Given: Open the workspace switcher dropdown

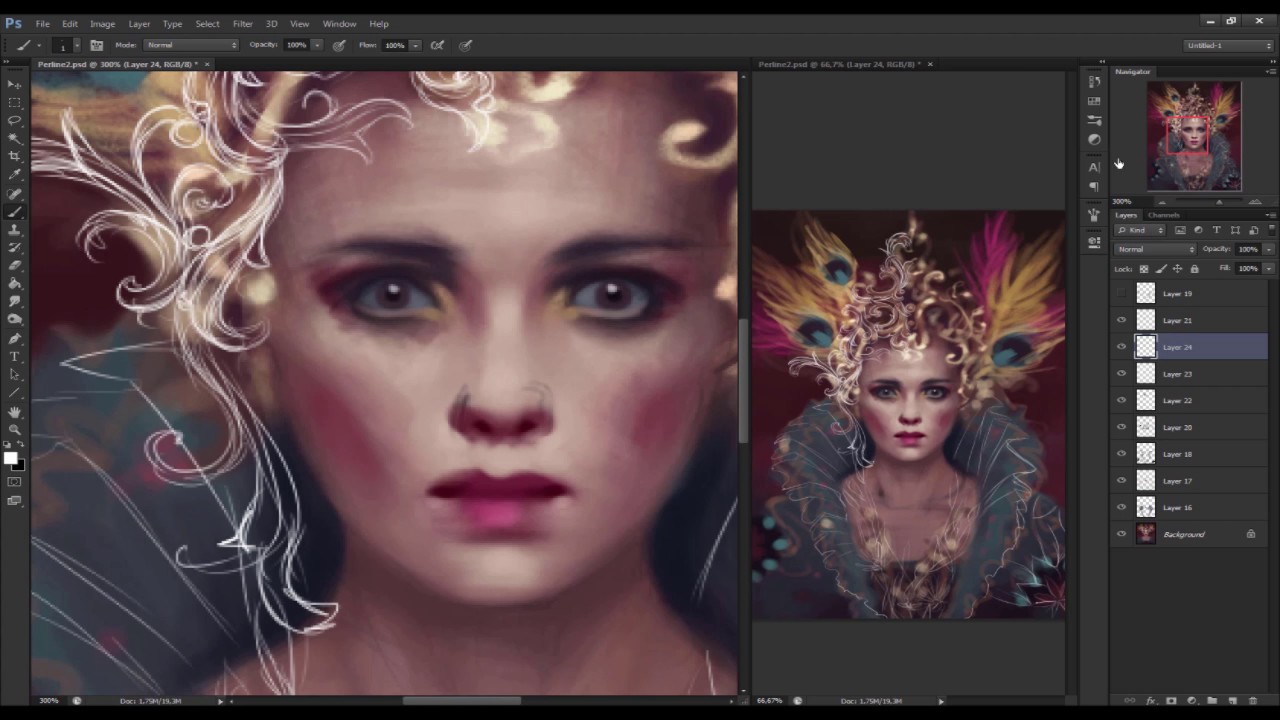Looking at the screenshot, I should click(x=1229, y=45).
